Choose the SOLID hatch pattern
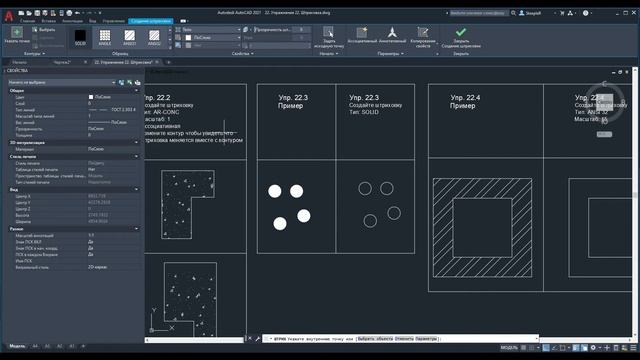Image resolution: width=640 pixels, height=360 pixels. click(80, 37)
